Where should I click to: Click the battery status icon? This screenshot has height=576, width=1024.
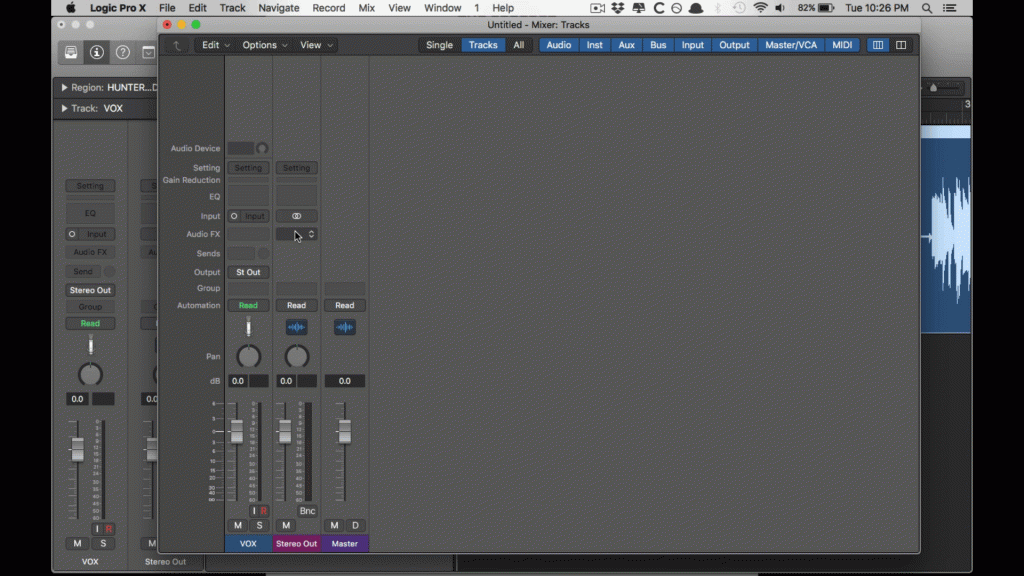coord(826,8)
